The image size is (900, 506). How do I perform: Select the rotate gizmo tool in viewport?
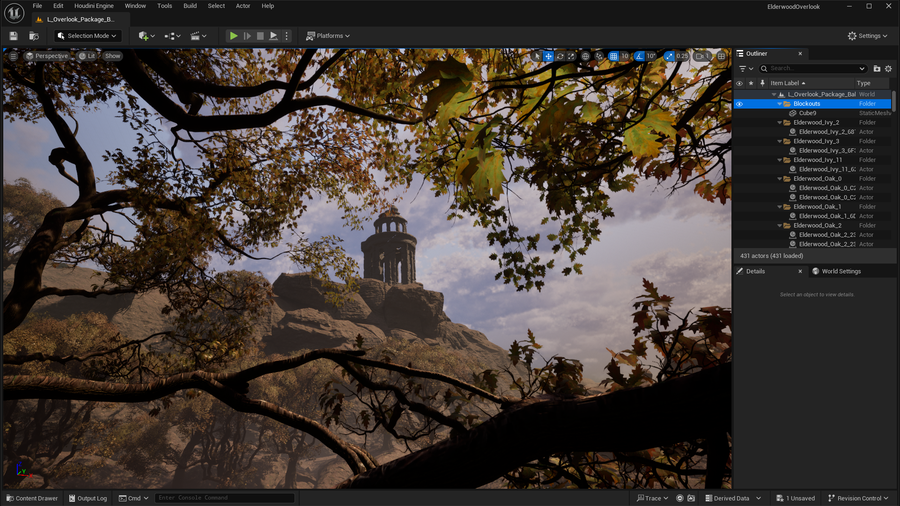(560, 56)
